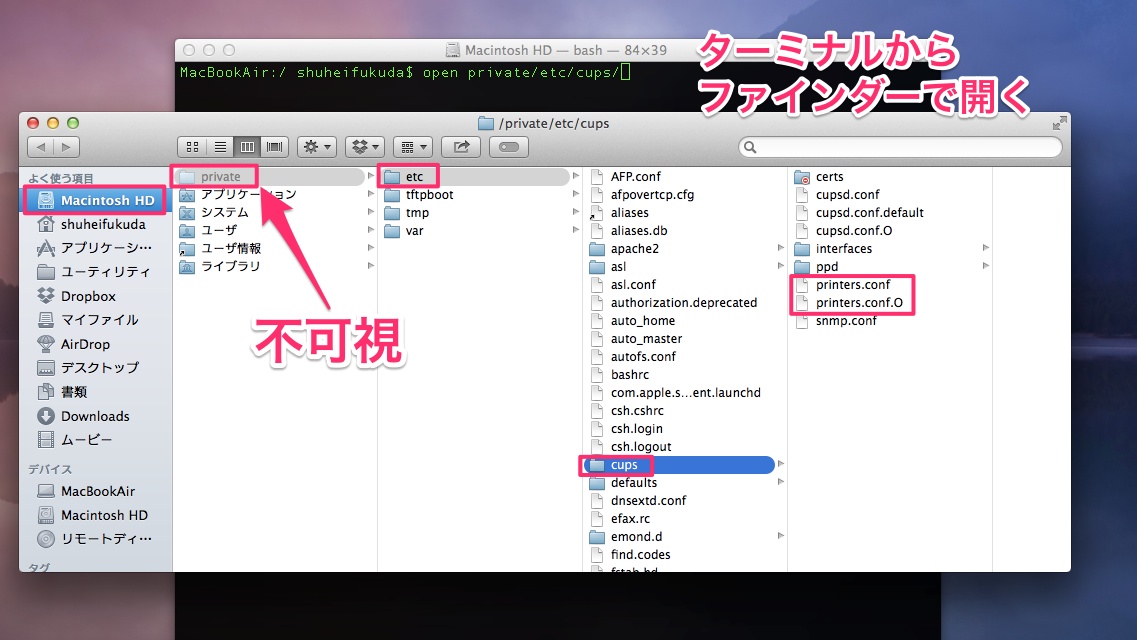Switch Finder to icon view
Screen dimensions: 1137x640
click(192, 147)
